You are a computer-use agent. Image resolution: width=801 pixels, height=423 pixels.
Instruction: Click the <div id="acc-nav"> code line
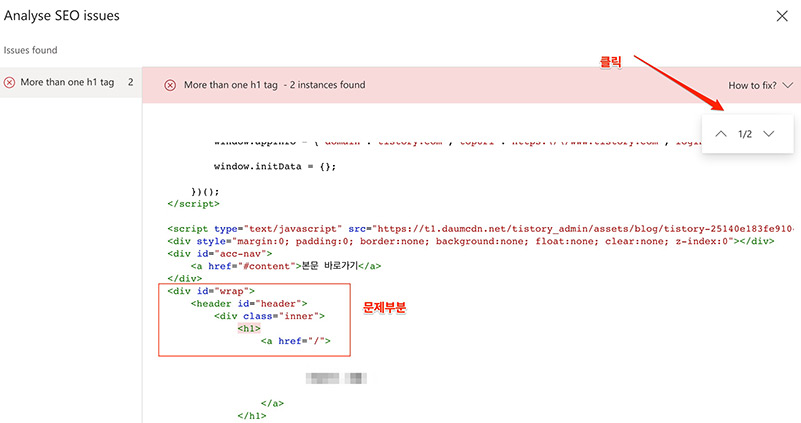point(220,254)
